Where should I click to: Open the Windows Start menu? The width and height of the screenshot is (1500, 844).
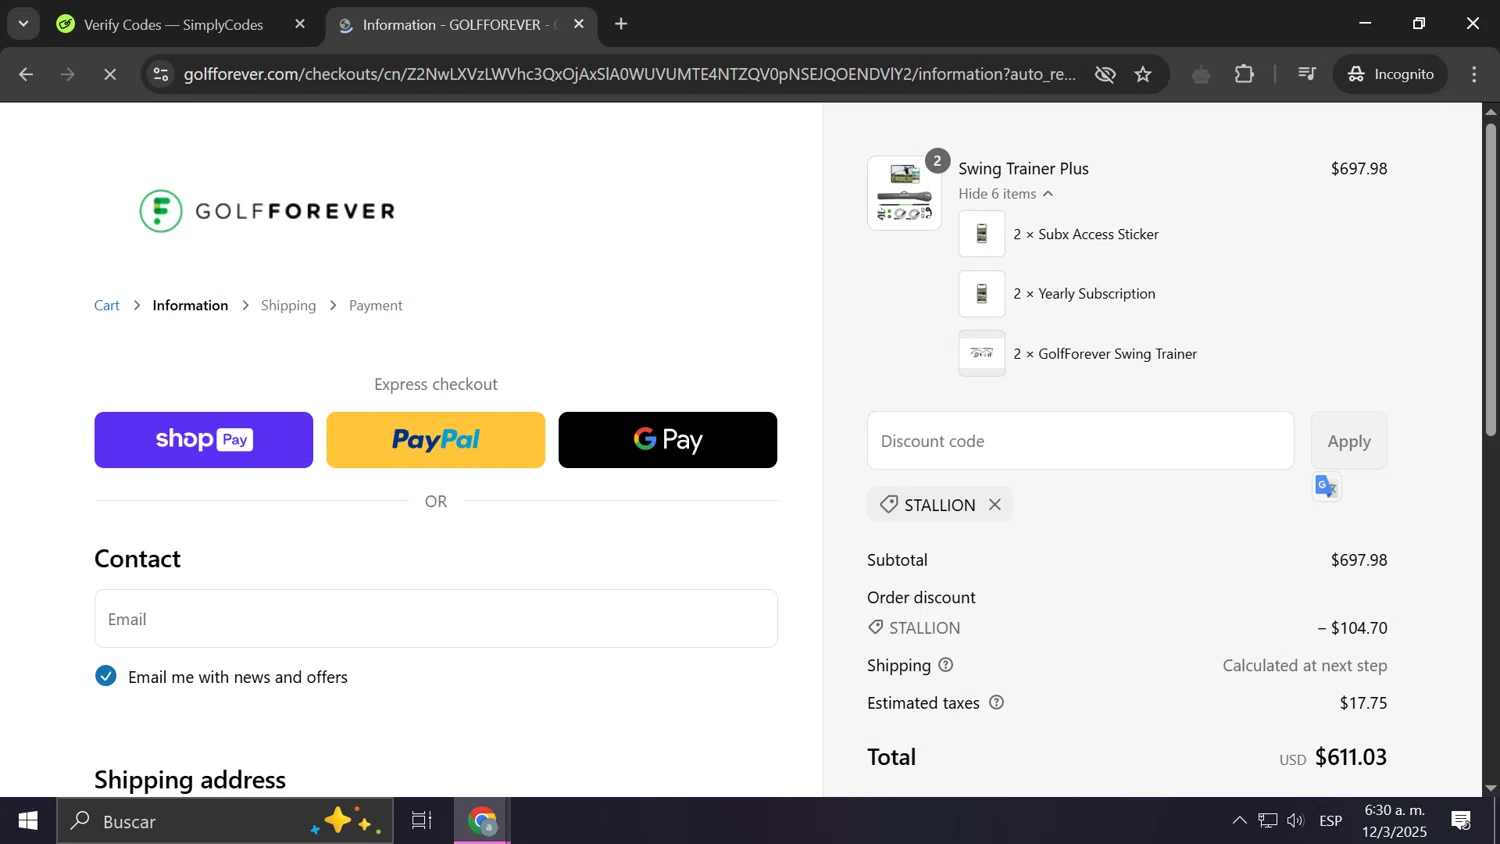(28, 821)
